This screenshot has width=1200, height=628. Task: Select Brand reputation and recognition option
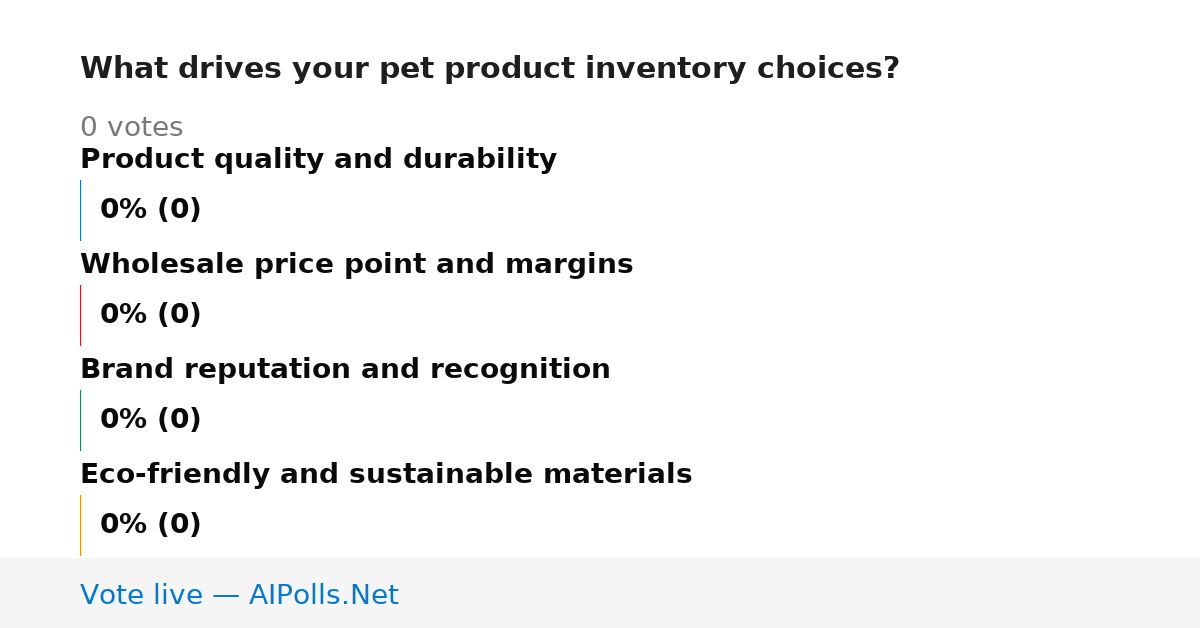coord(345,370)
